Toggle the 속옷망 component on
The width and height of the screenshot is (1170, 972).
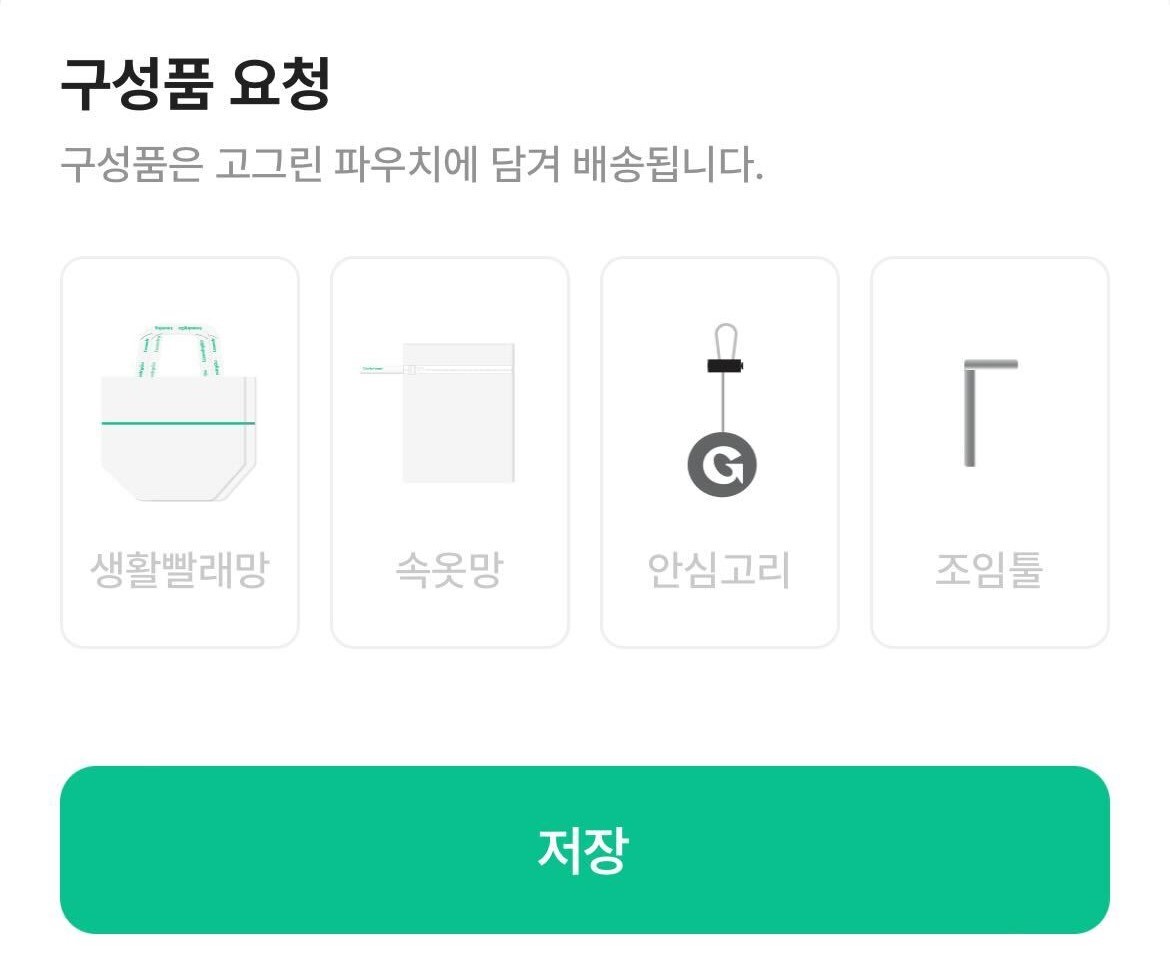click(448, 452)
